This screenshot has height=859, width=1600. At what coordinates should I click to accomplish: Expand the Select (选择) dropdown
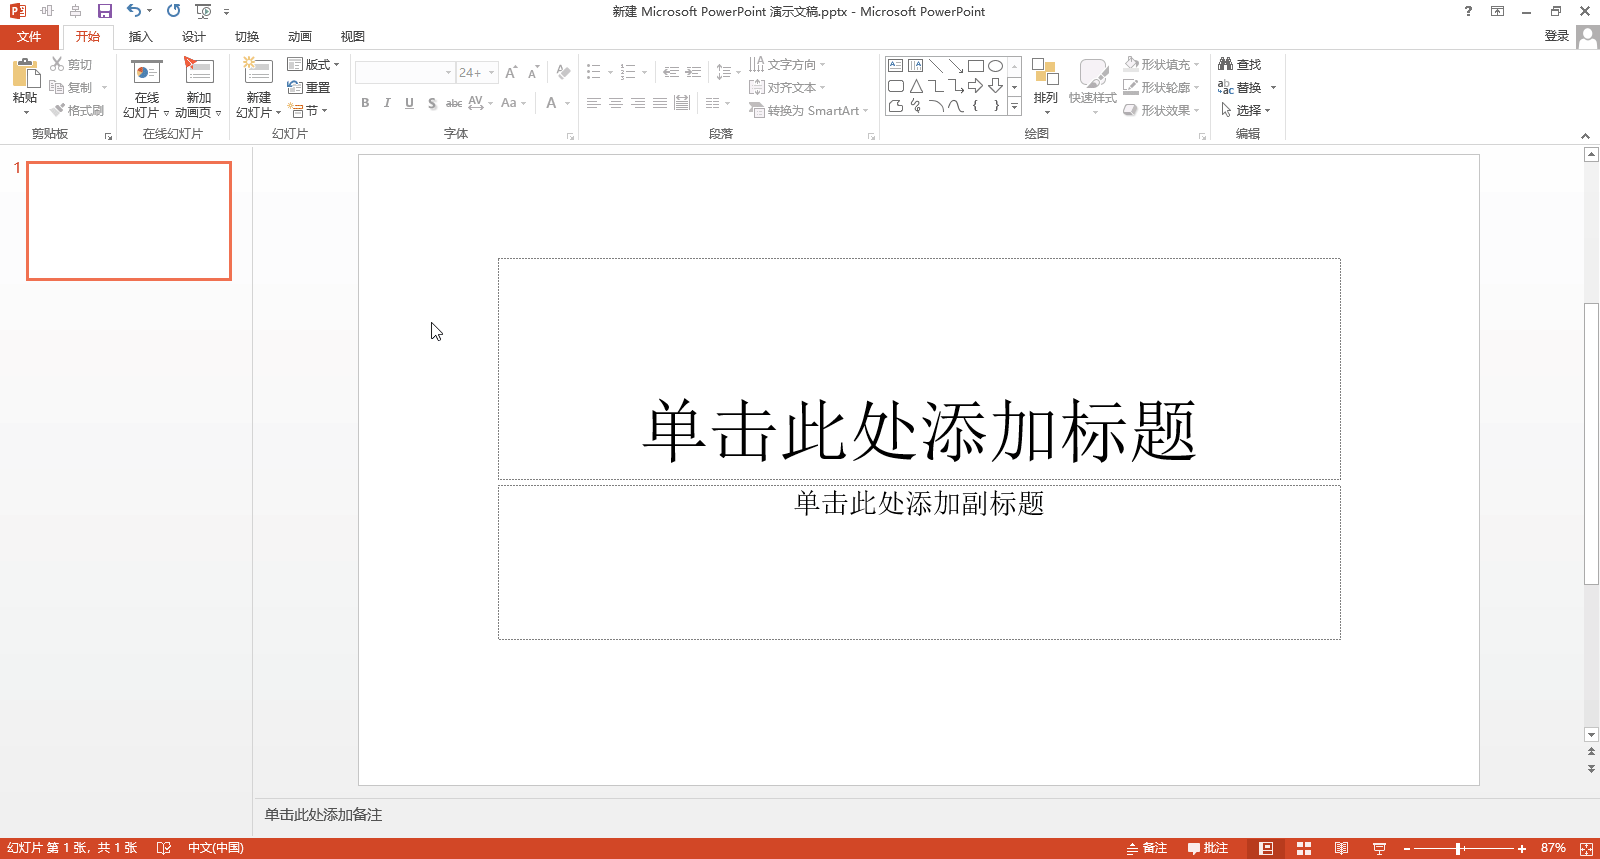point(1246,110)
